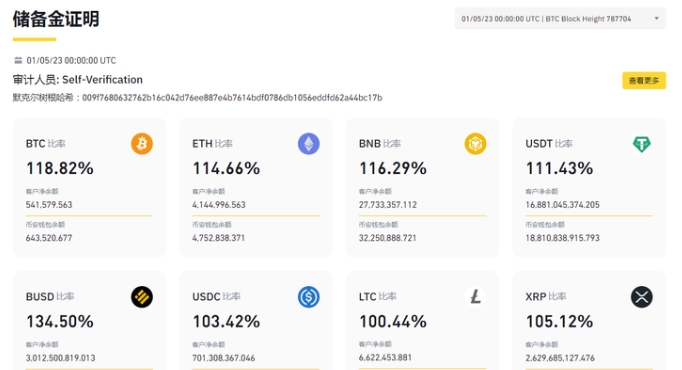Click the 储备金证明 page heading
This screenshot has height=370, width=682.
coord(56,19)
